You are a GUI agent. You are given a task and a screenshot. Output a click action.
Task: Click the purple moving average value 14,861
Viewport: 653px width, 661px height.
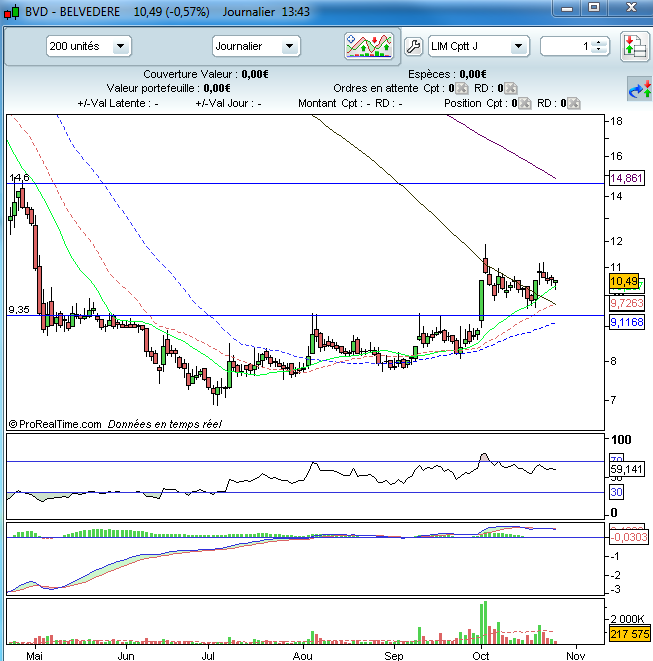click(627, 178)
